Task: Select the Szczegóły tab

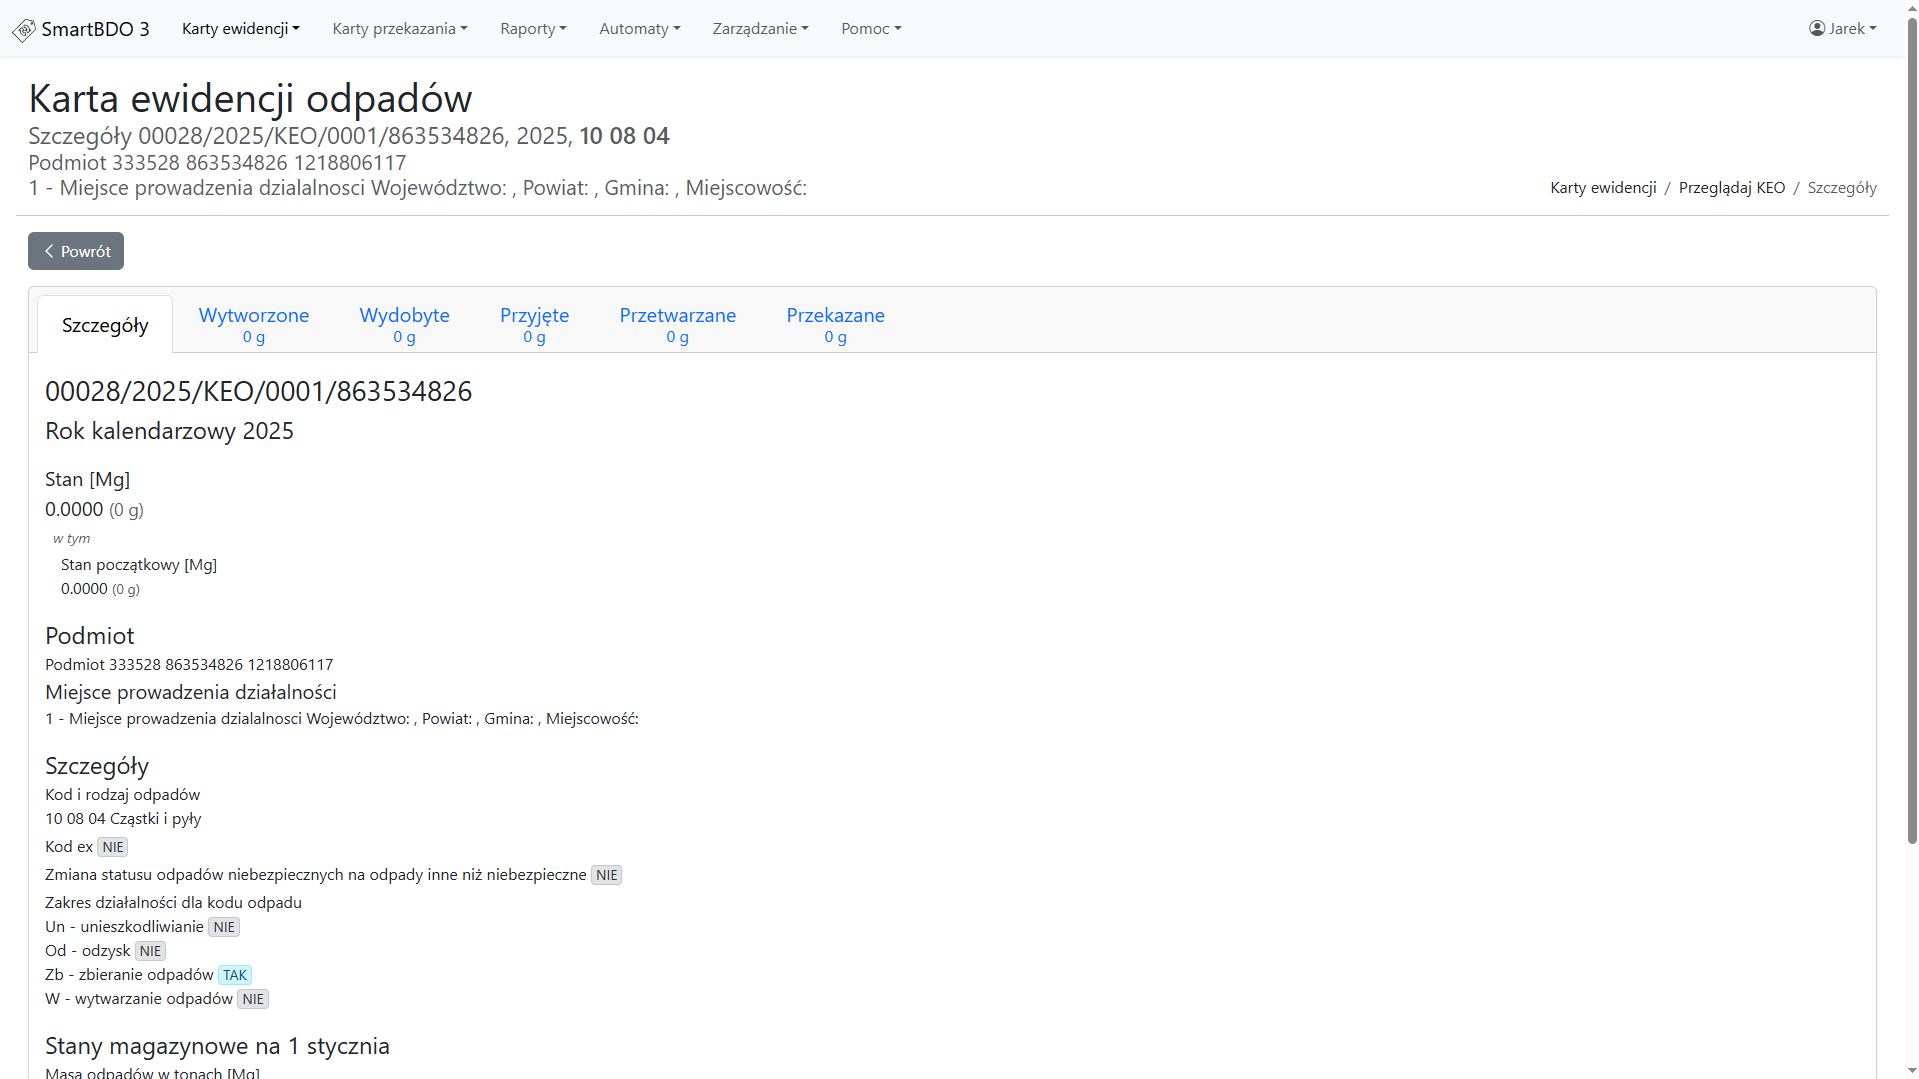Action: 105,325
